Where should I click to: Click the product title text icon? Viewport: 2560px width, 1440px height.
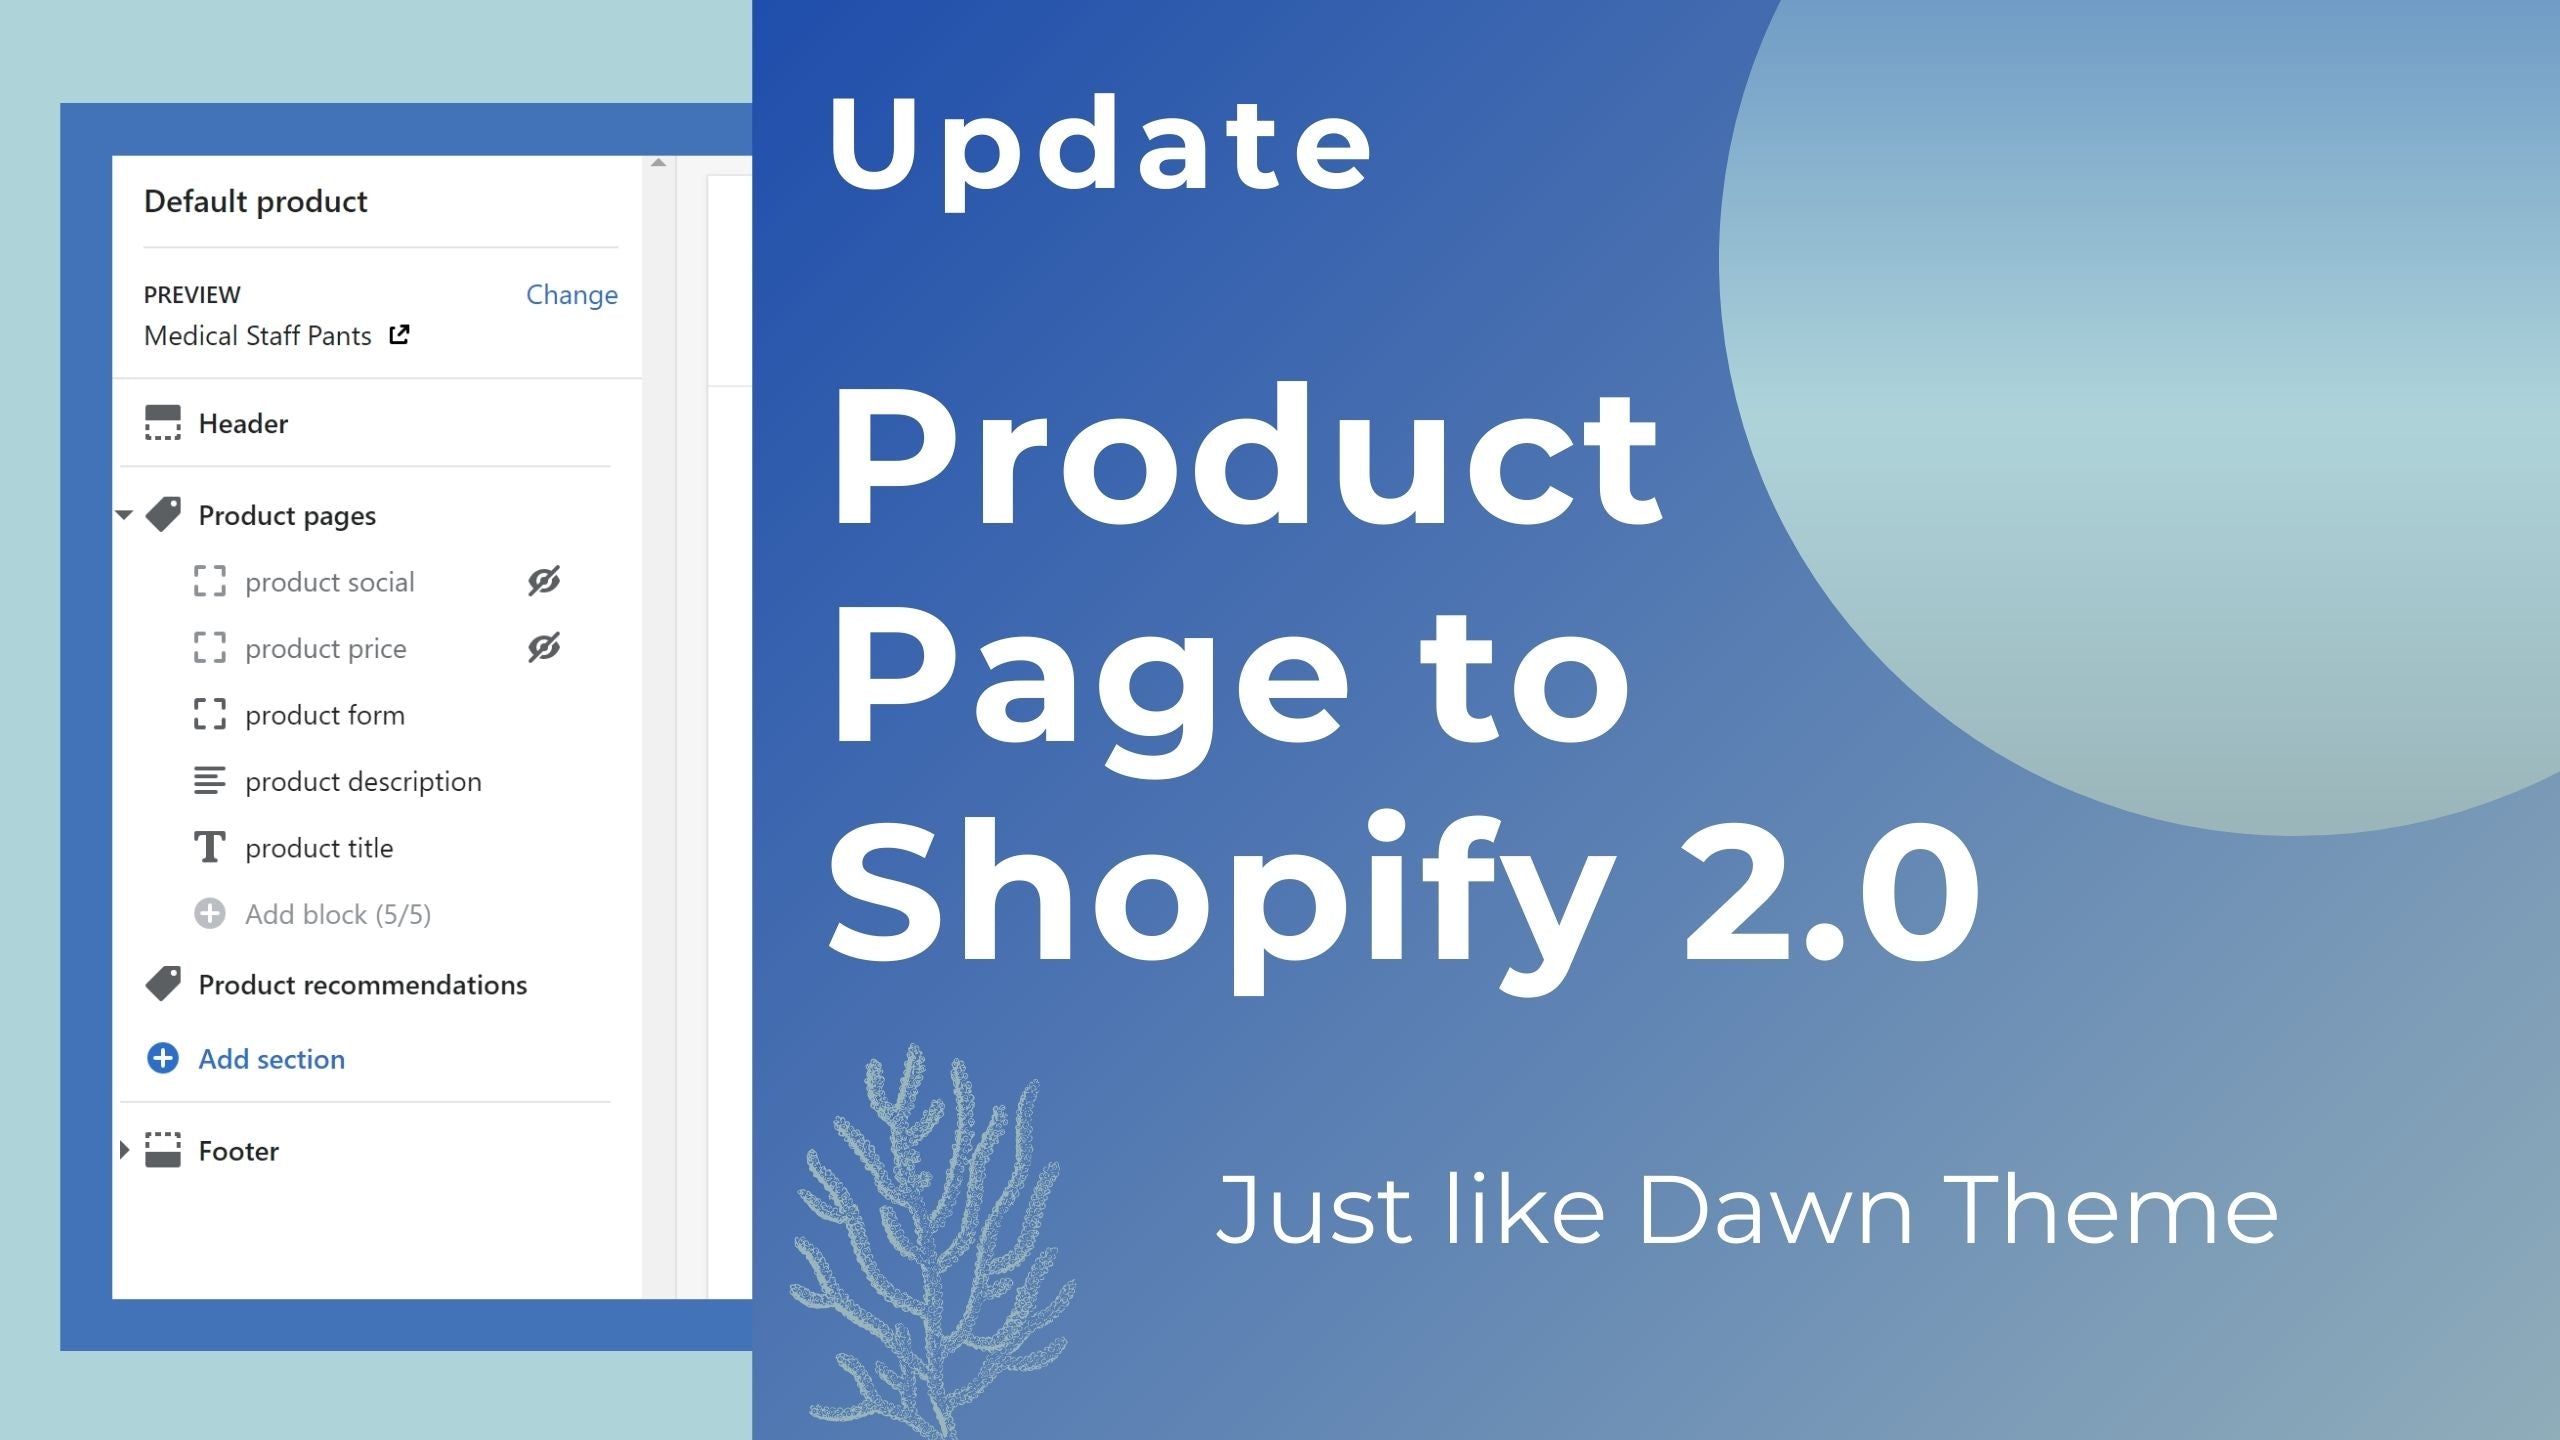[x=209, y=846]
